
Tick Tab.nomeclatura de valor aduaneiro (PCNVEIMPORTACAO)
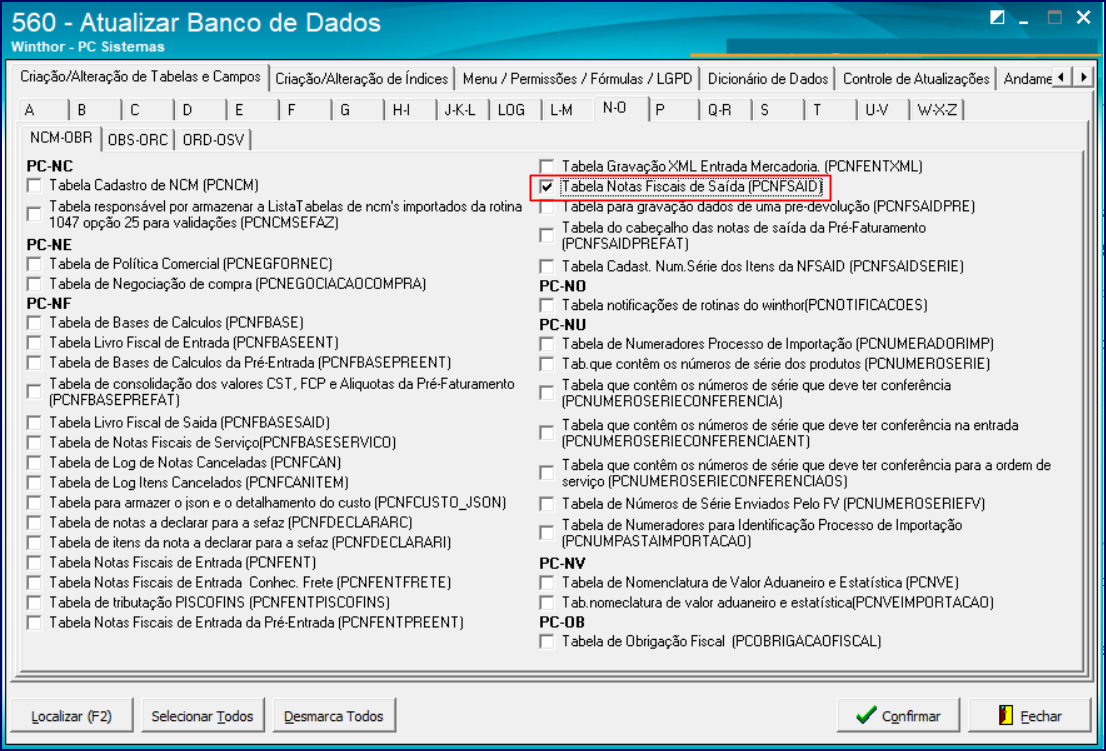[547, 602]
